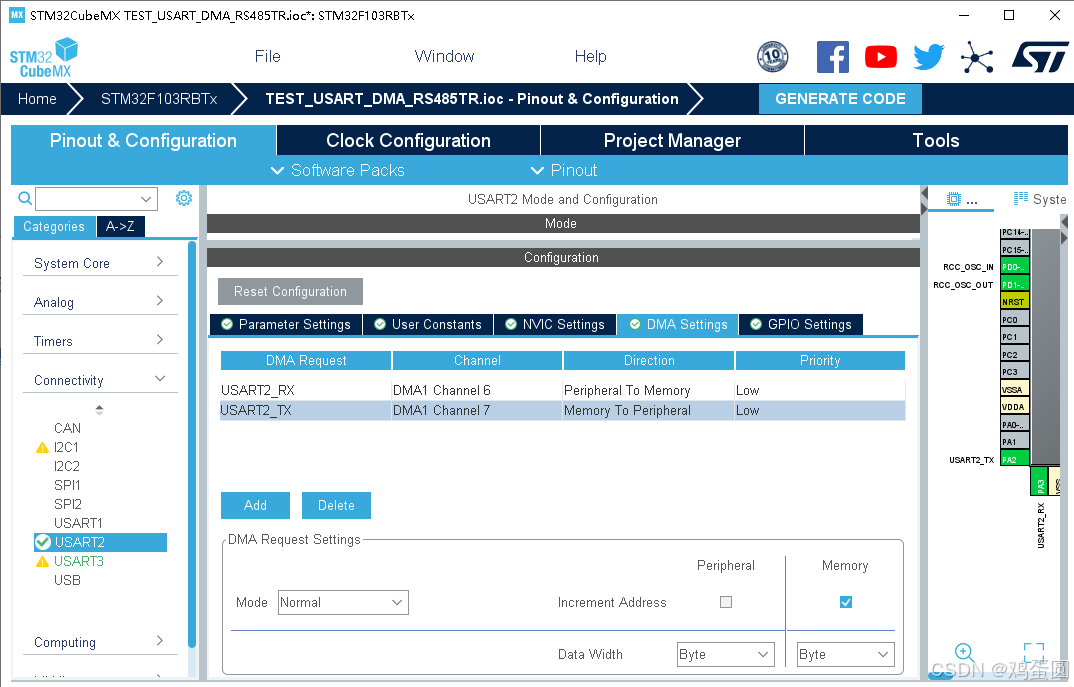Expand the Analog category
This screenshot has width=1074, height=687.
pyautogui.click(x=100, y=302)
